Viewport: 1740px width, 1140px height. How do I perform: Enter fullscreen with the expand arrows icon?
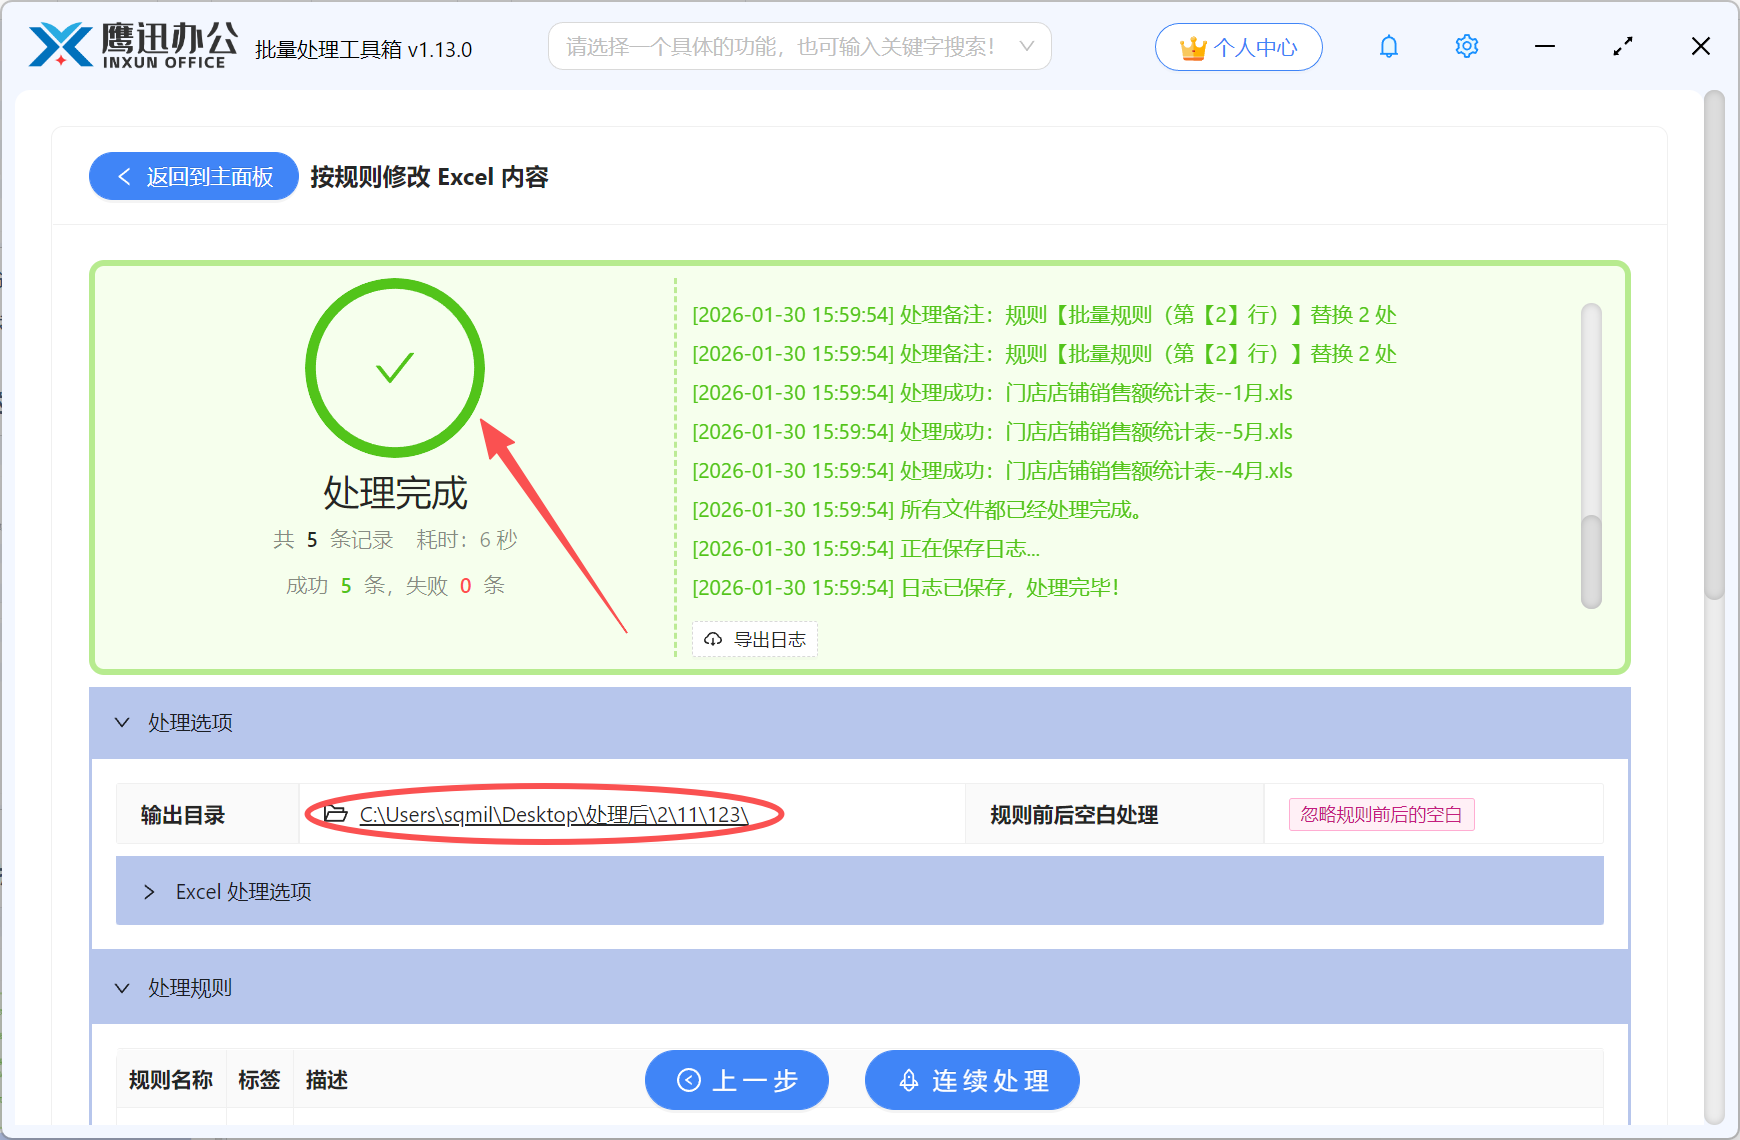[x=1622, y=46]
